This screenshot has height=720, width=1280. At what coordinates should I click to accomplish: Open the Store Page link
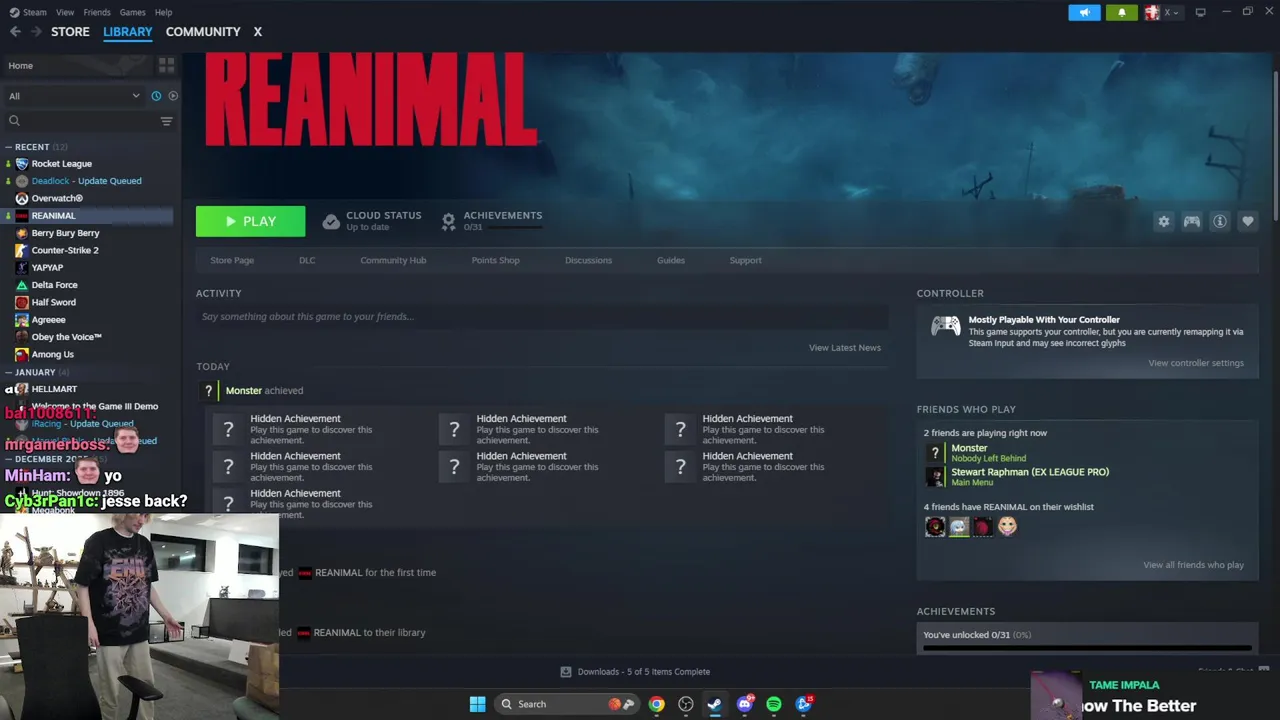point(232,260)
